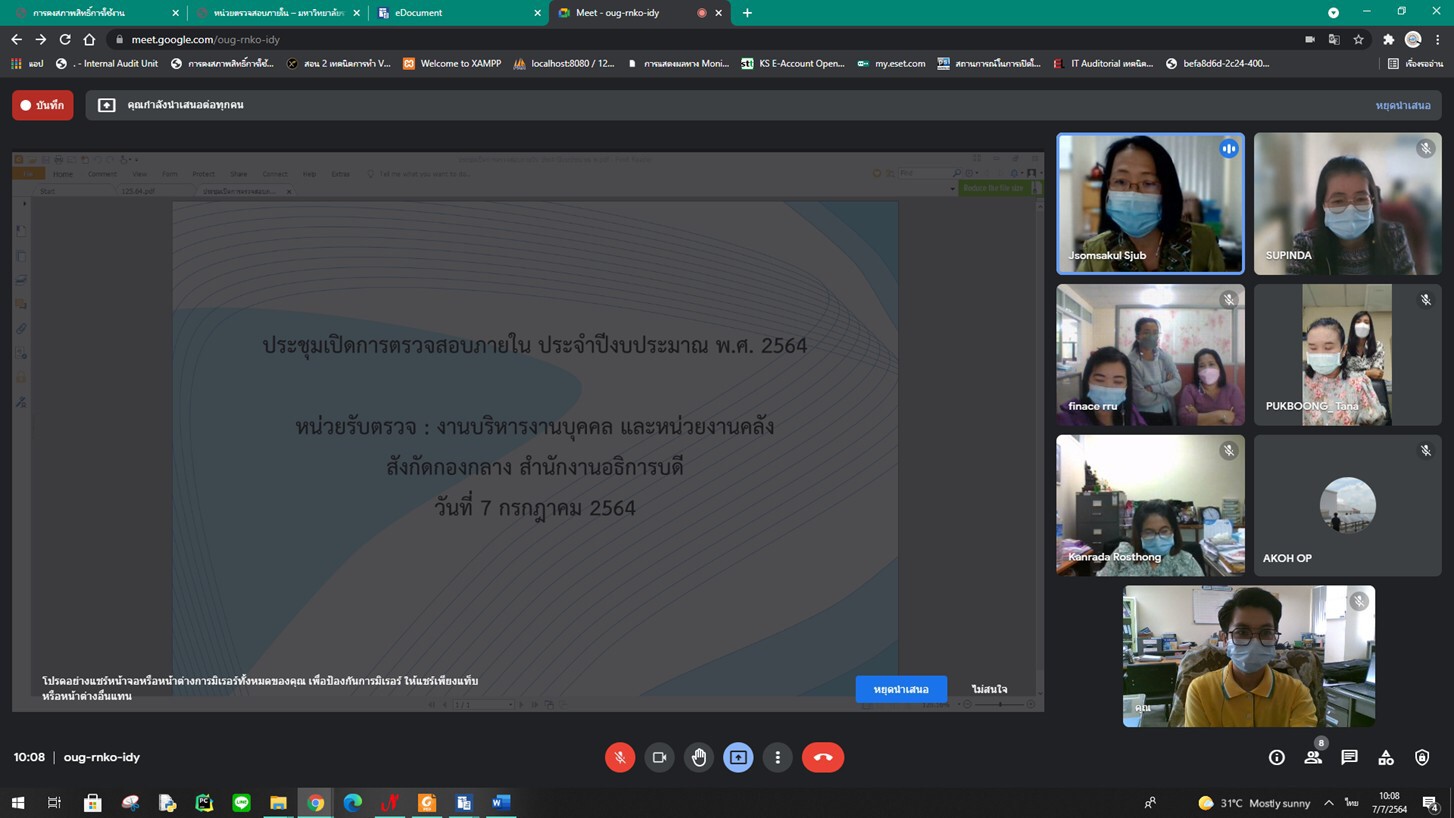Click the red recording indicator button
This screenshot has height=818, width=1454.
click(x=43, y=105)
